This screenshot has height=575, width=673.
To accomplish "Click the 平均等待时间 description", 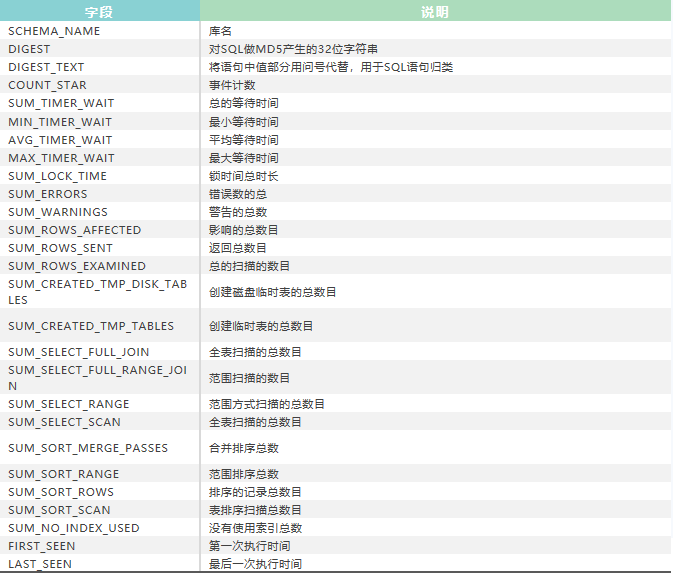I will click(x=244, y=140).
